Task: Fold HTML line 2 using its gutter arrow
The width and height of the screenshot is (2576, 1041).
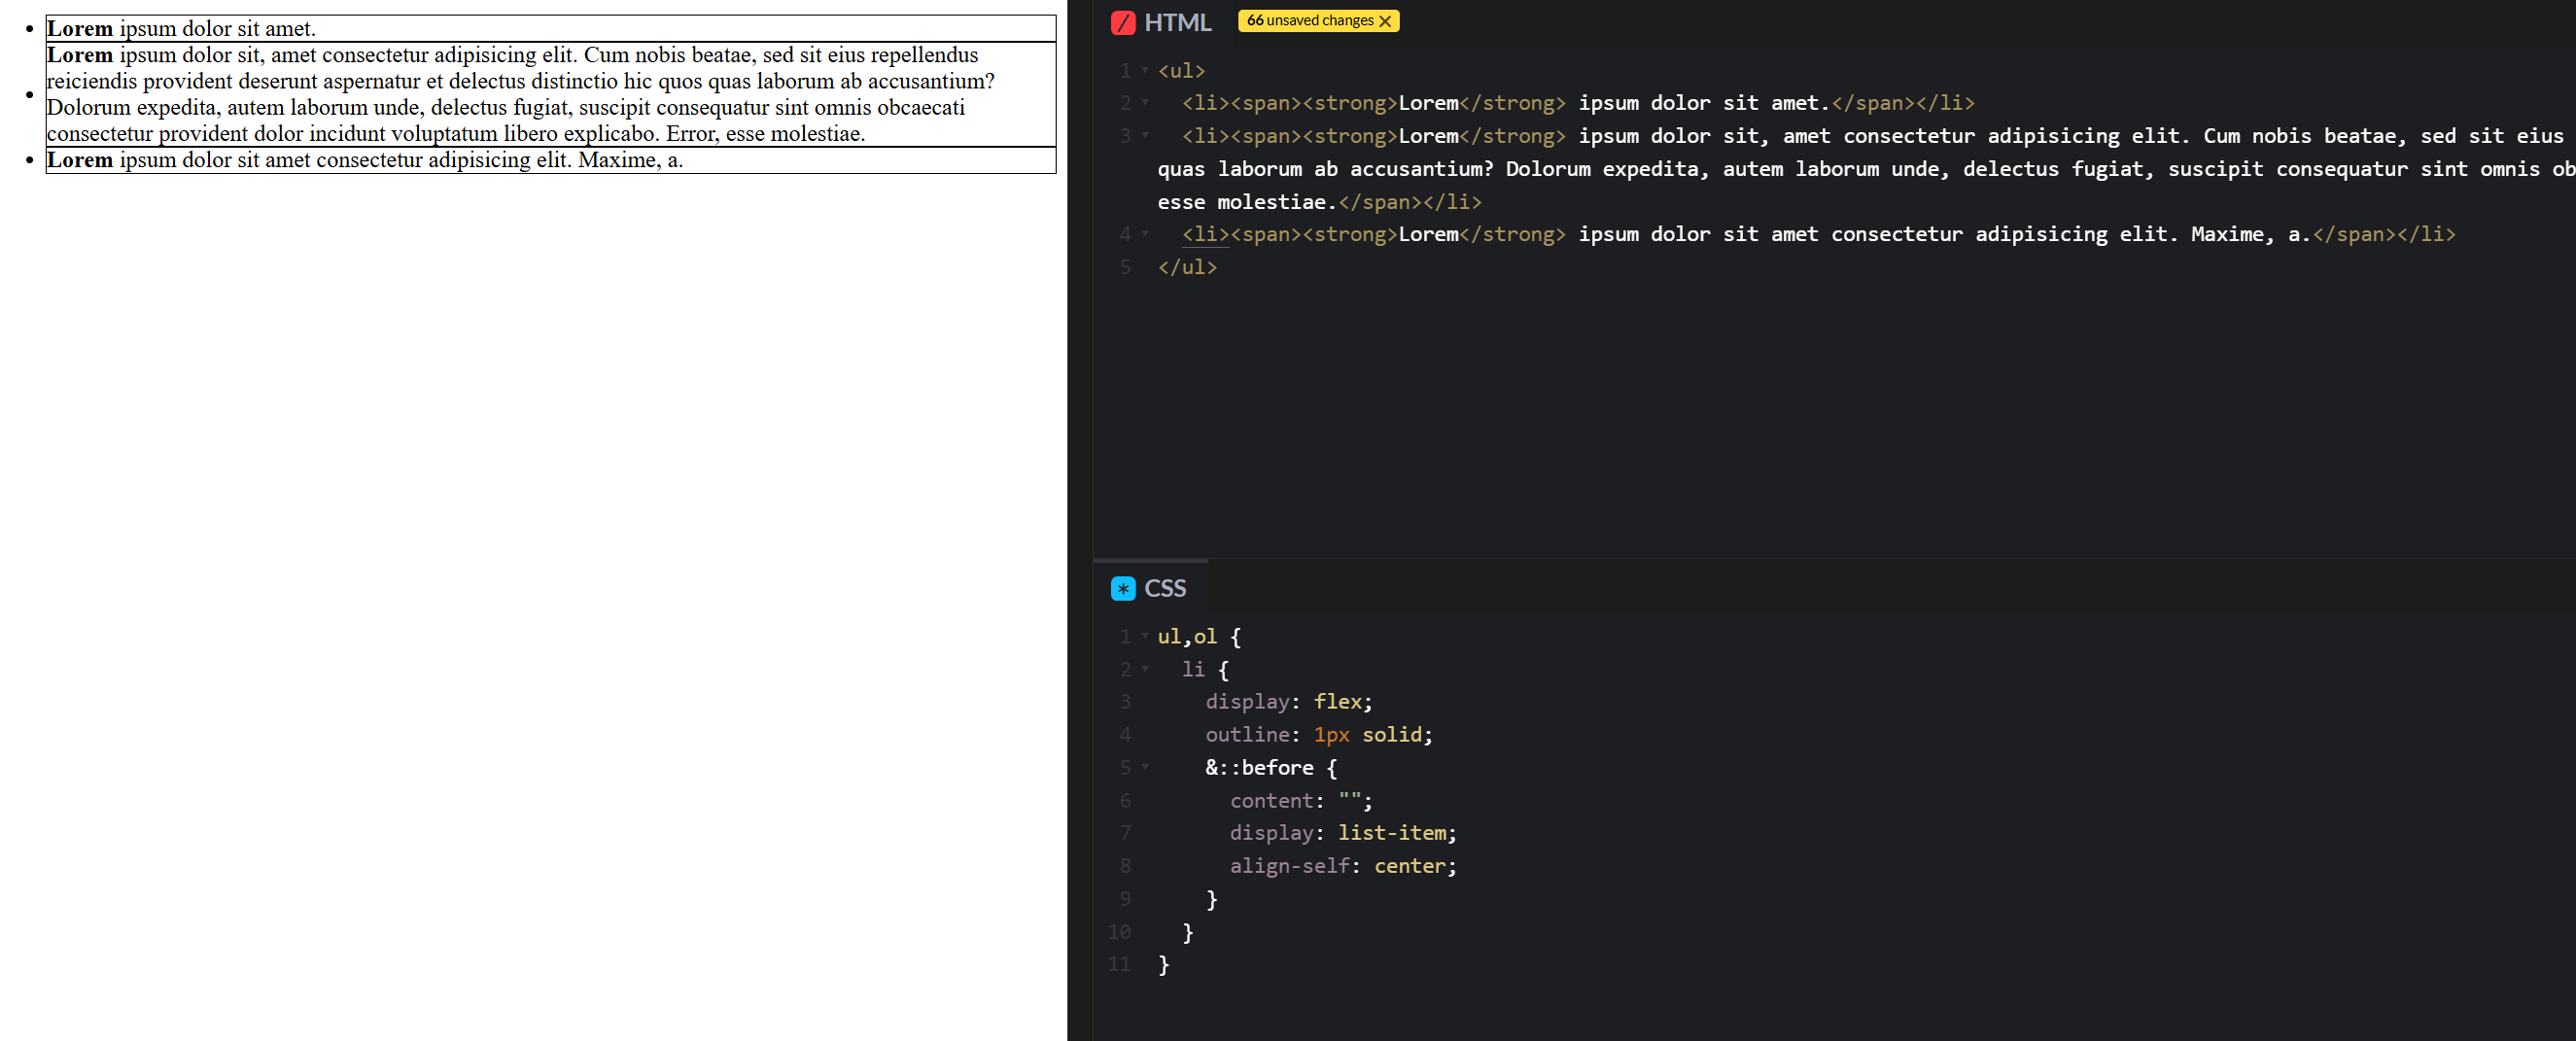Action: tap(1145, 103)
